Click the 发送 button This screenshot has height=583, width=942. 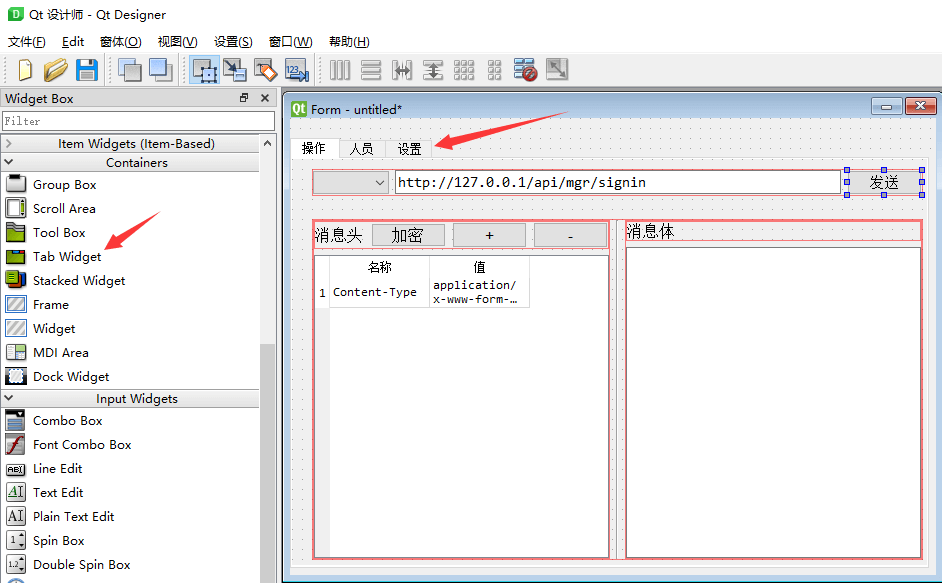(x=884, y=183)
